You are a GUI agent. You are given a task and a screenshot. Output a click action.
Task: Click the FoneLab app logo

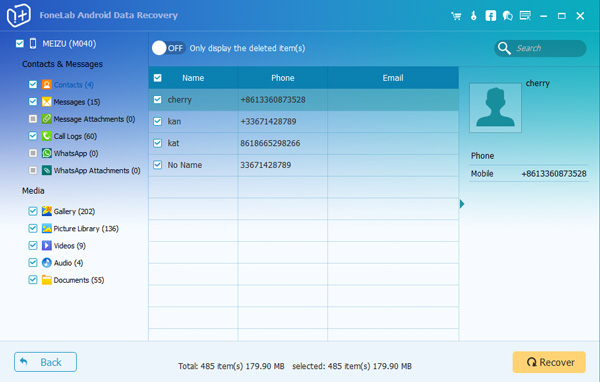tap(19, 15)
